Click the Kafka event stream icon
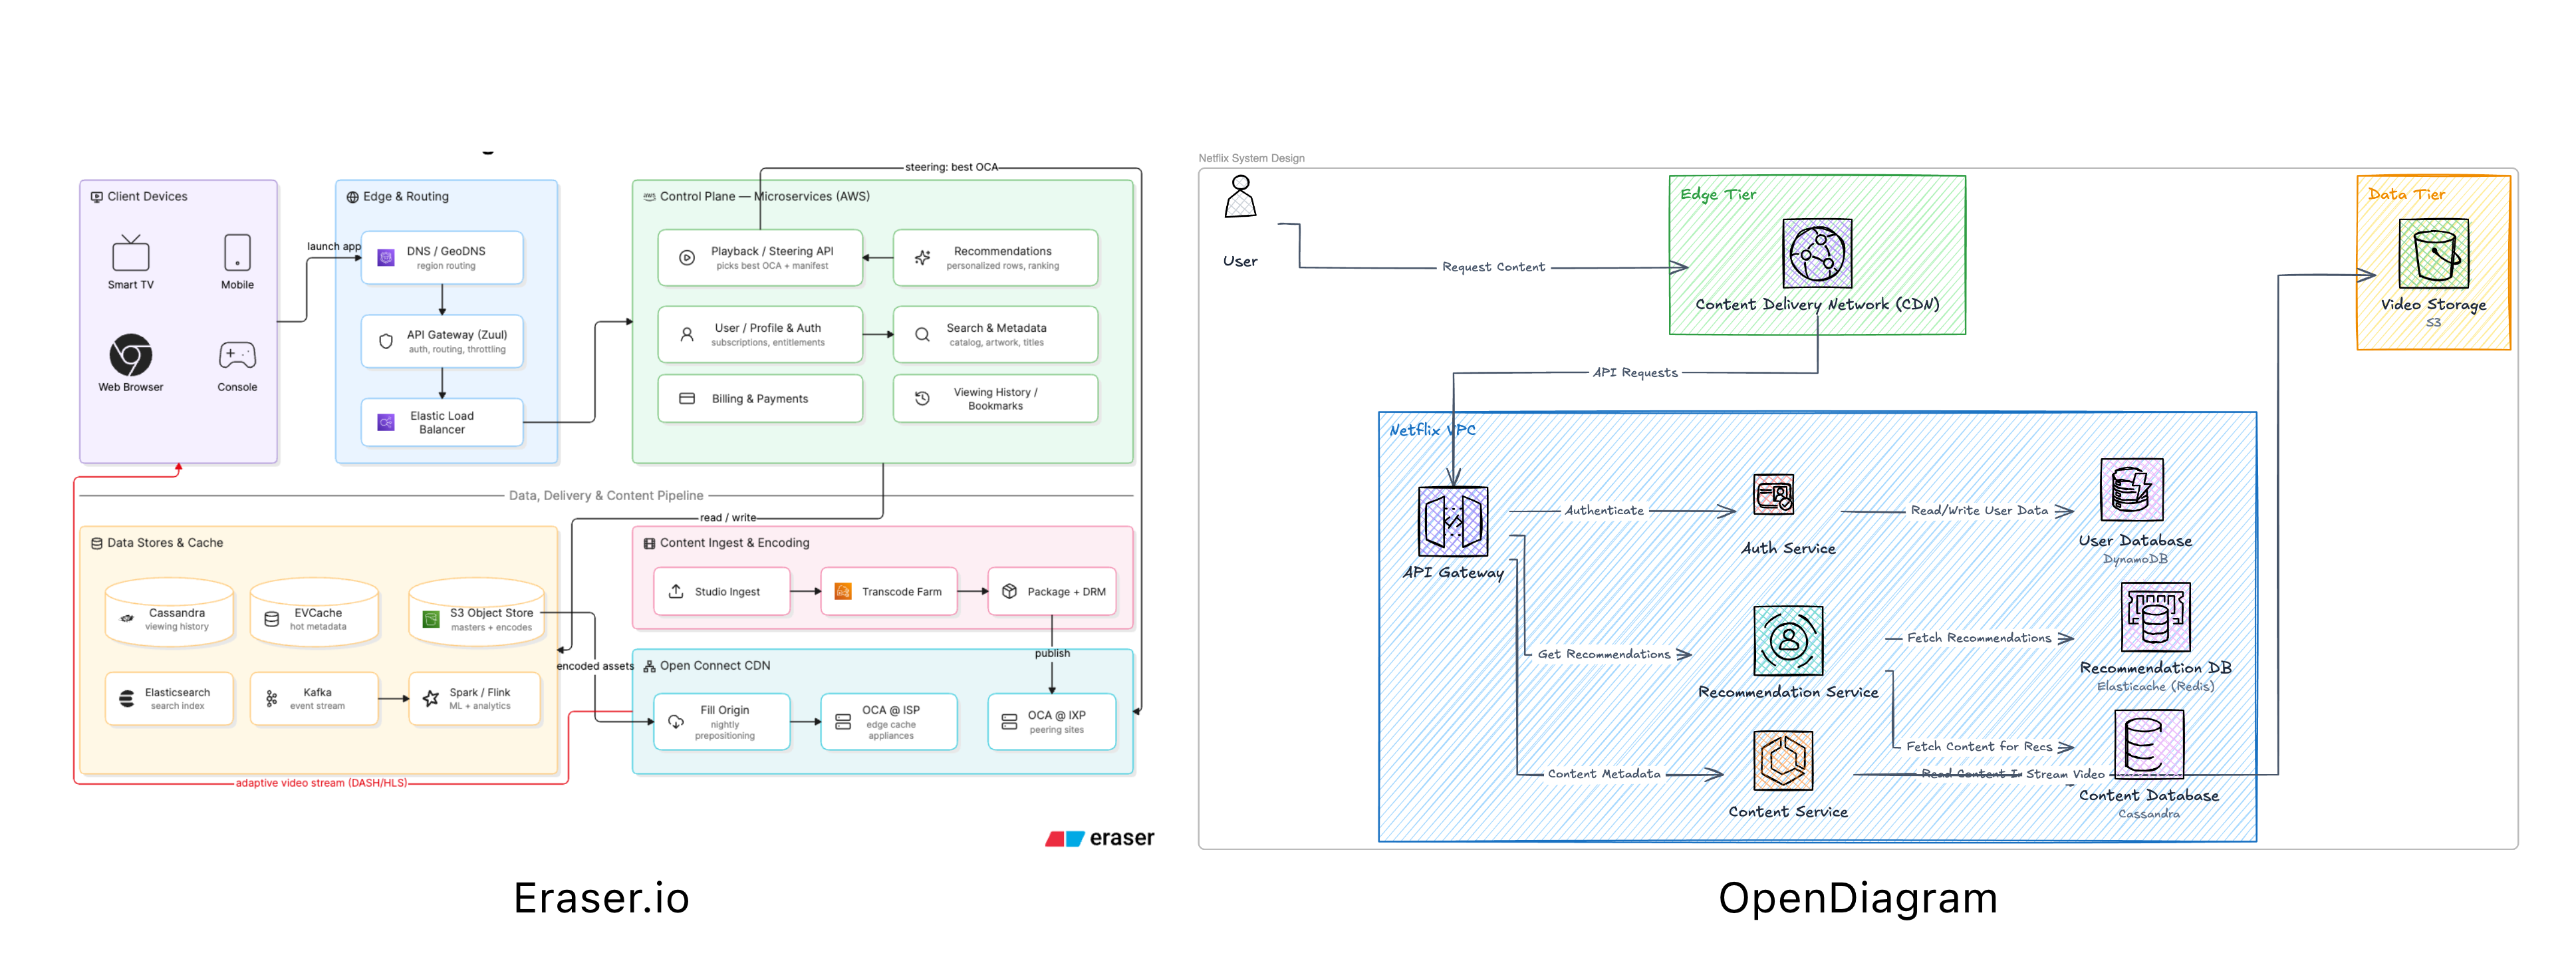 (x=271, y=699)
